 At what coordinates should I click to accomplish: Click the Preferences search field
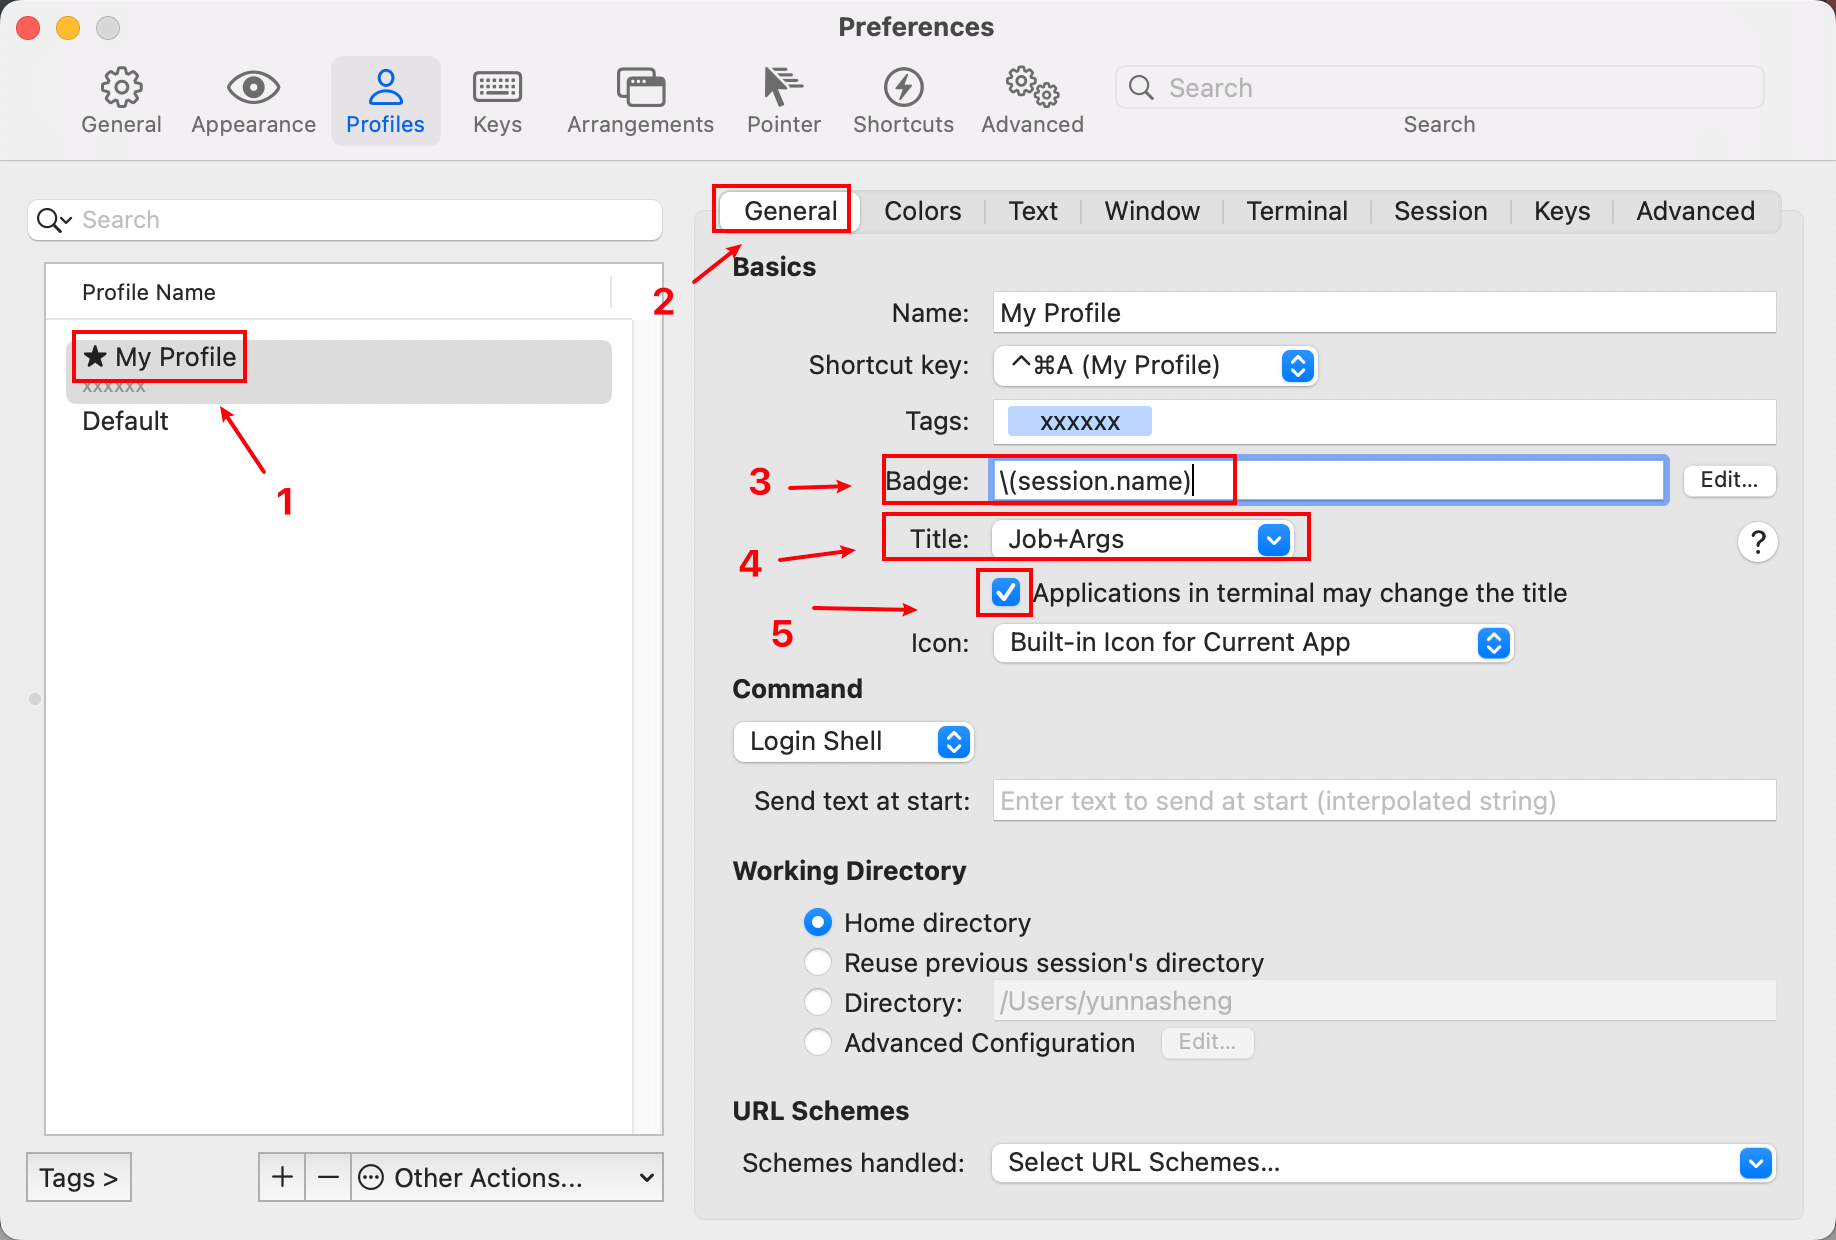tap(1439, 88)
